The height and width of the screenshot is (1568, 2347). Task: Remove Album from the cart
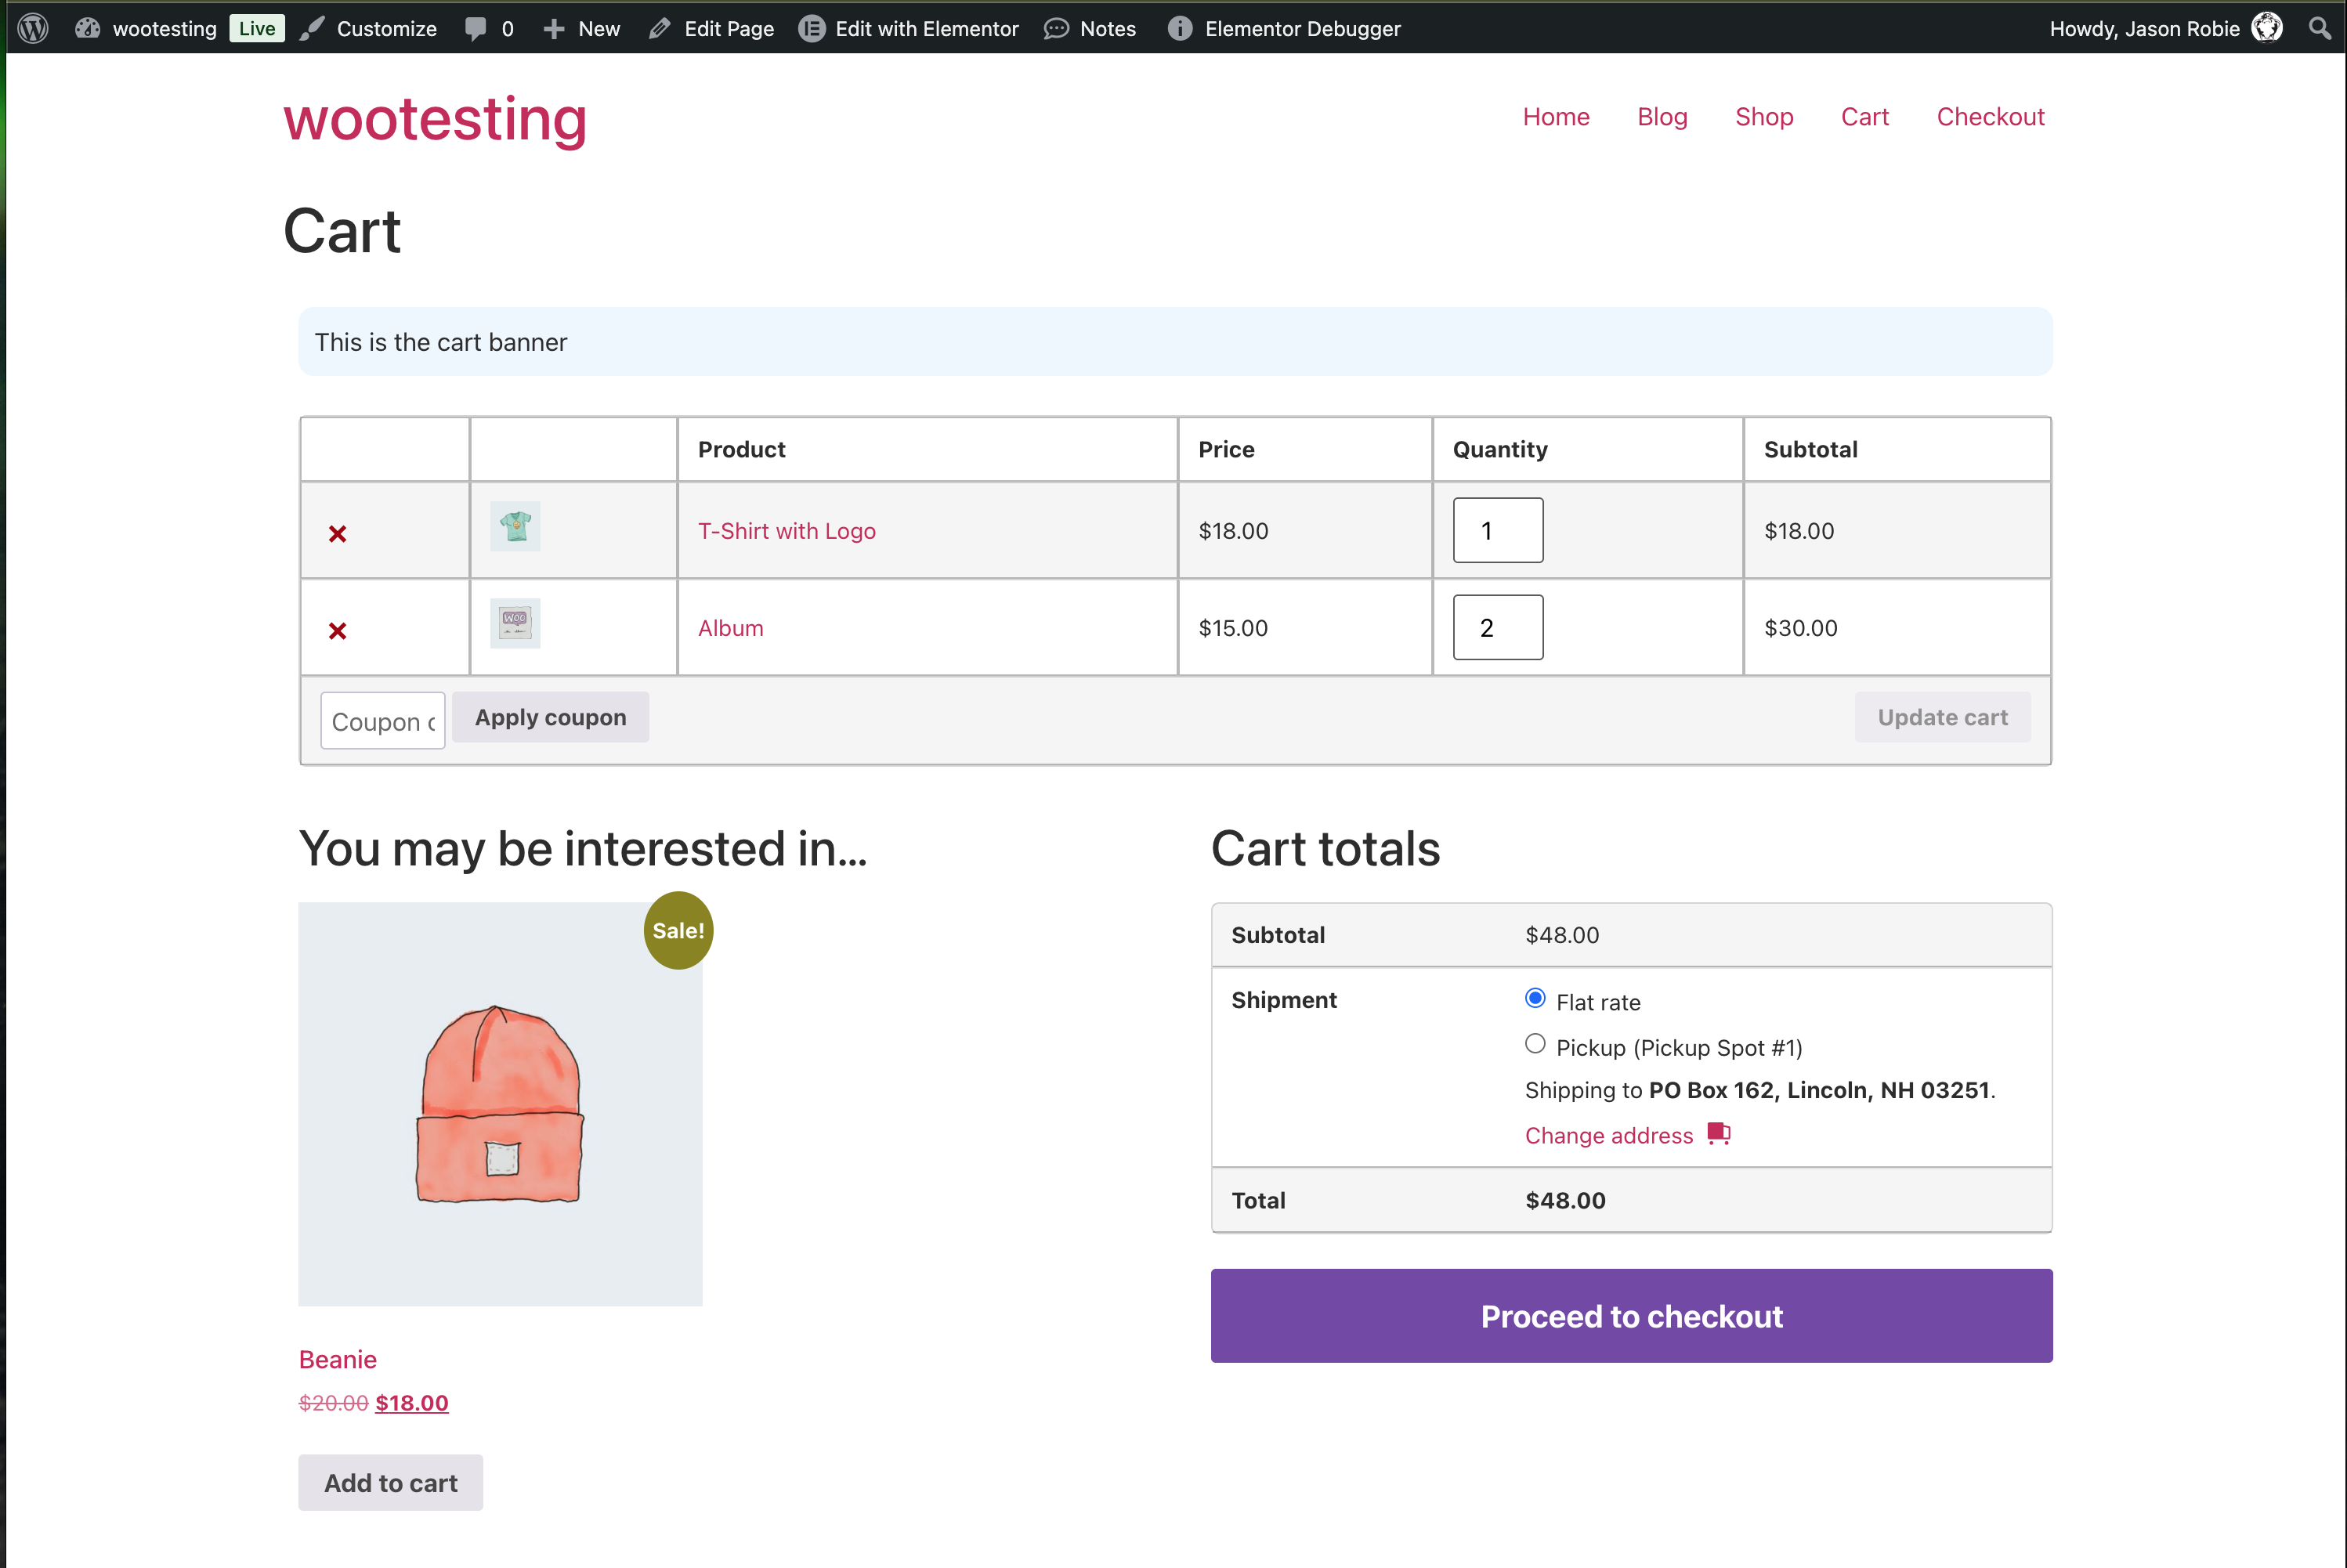338,631
